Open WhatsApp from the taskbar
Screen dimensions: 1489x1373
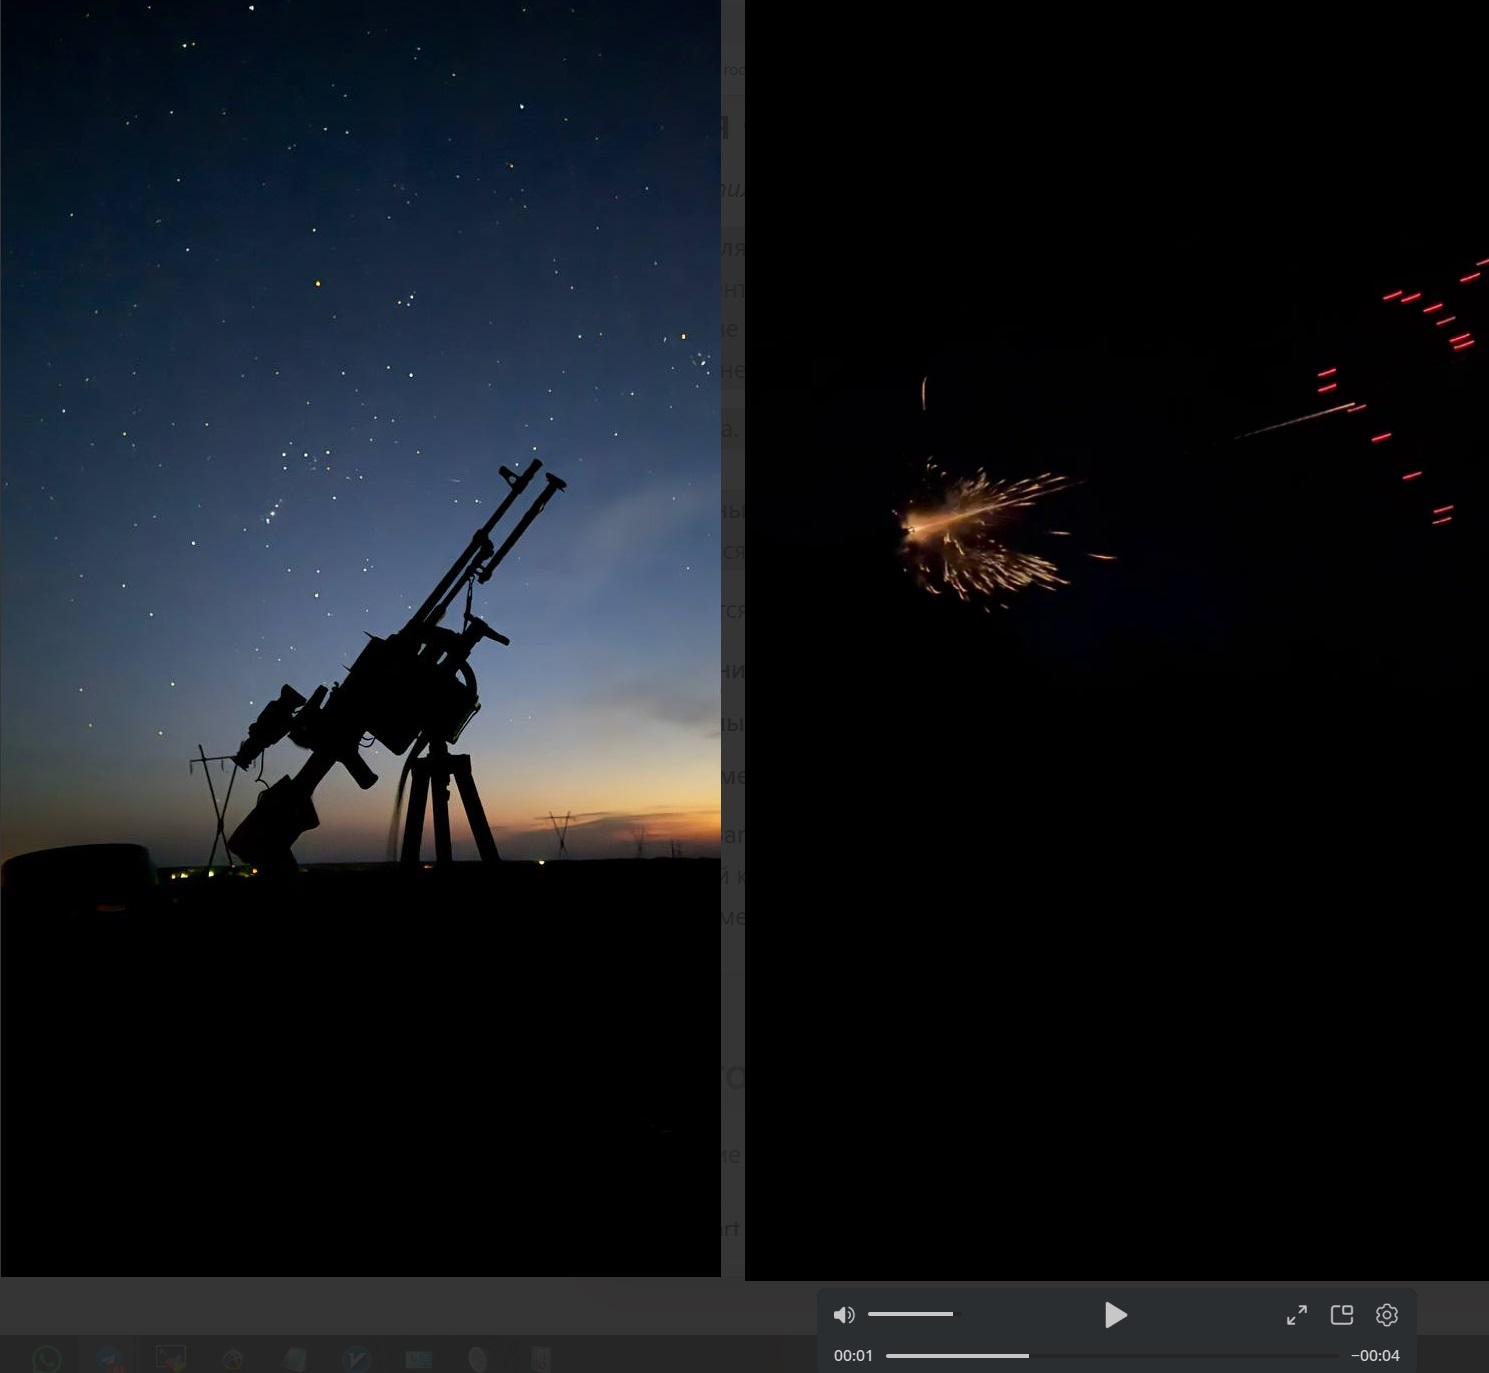pos(47,1359)
